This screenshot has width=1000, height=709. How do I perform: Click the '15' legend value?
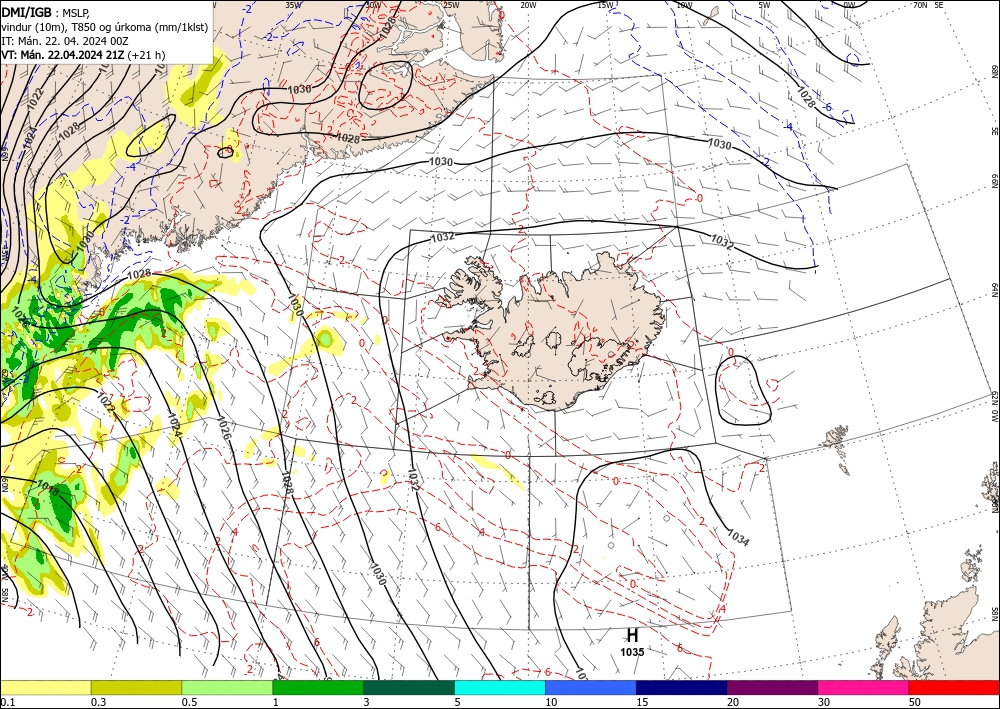click(x=642, y=702)
